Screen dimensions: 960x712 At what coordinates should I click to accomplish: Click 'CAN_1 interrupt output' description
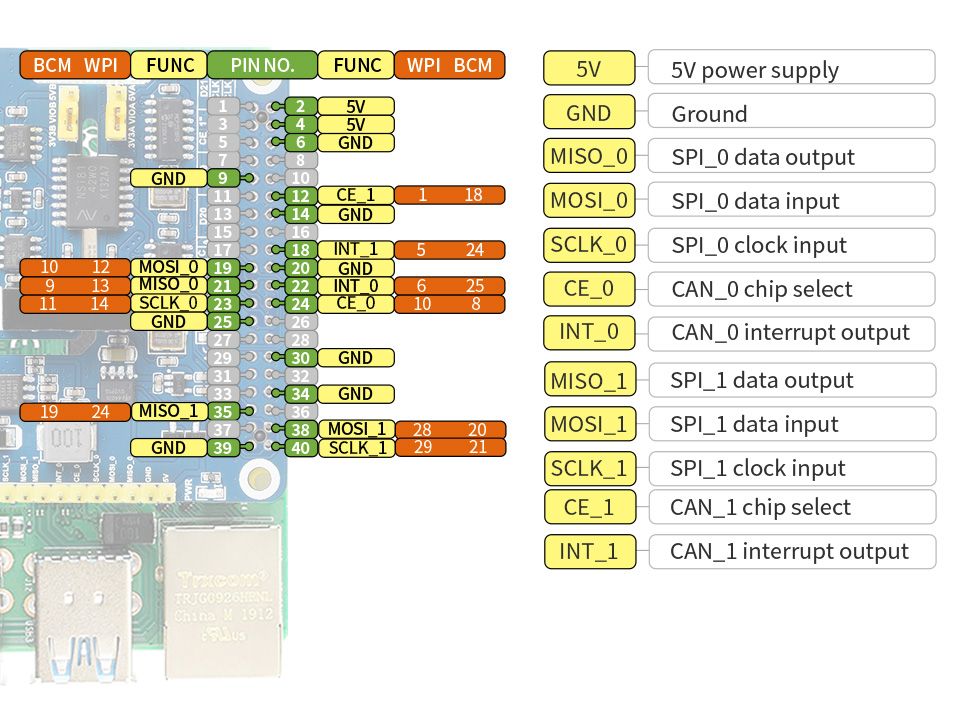[x=791, y=551]
